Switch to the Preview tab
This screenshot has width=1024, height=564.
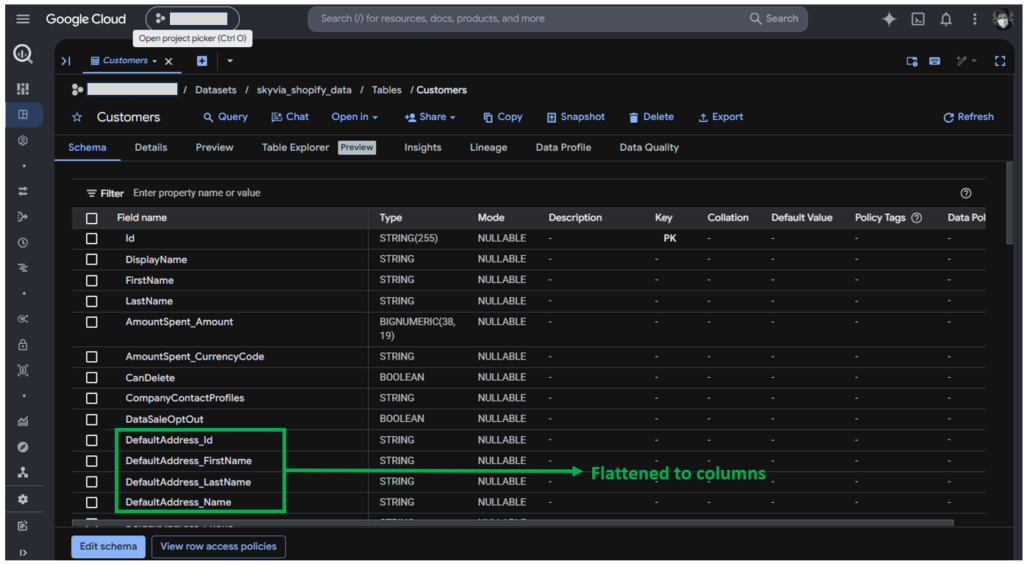(x=214, y=148)
